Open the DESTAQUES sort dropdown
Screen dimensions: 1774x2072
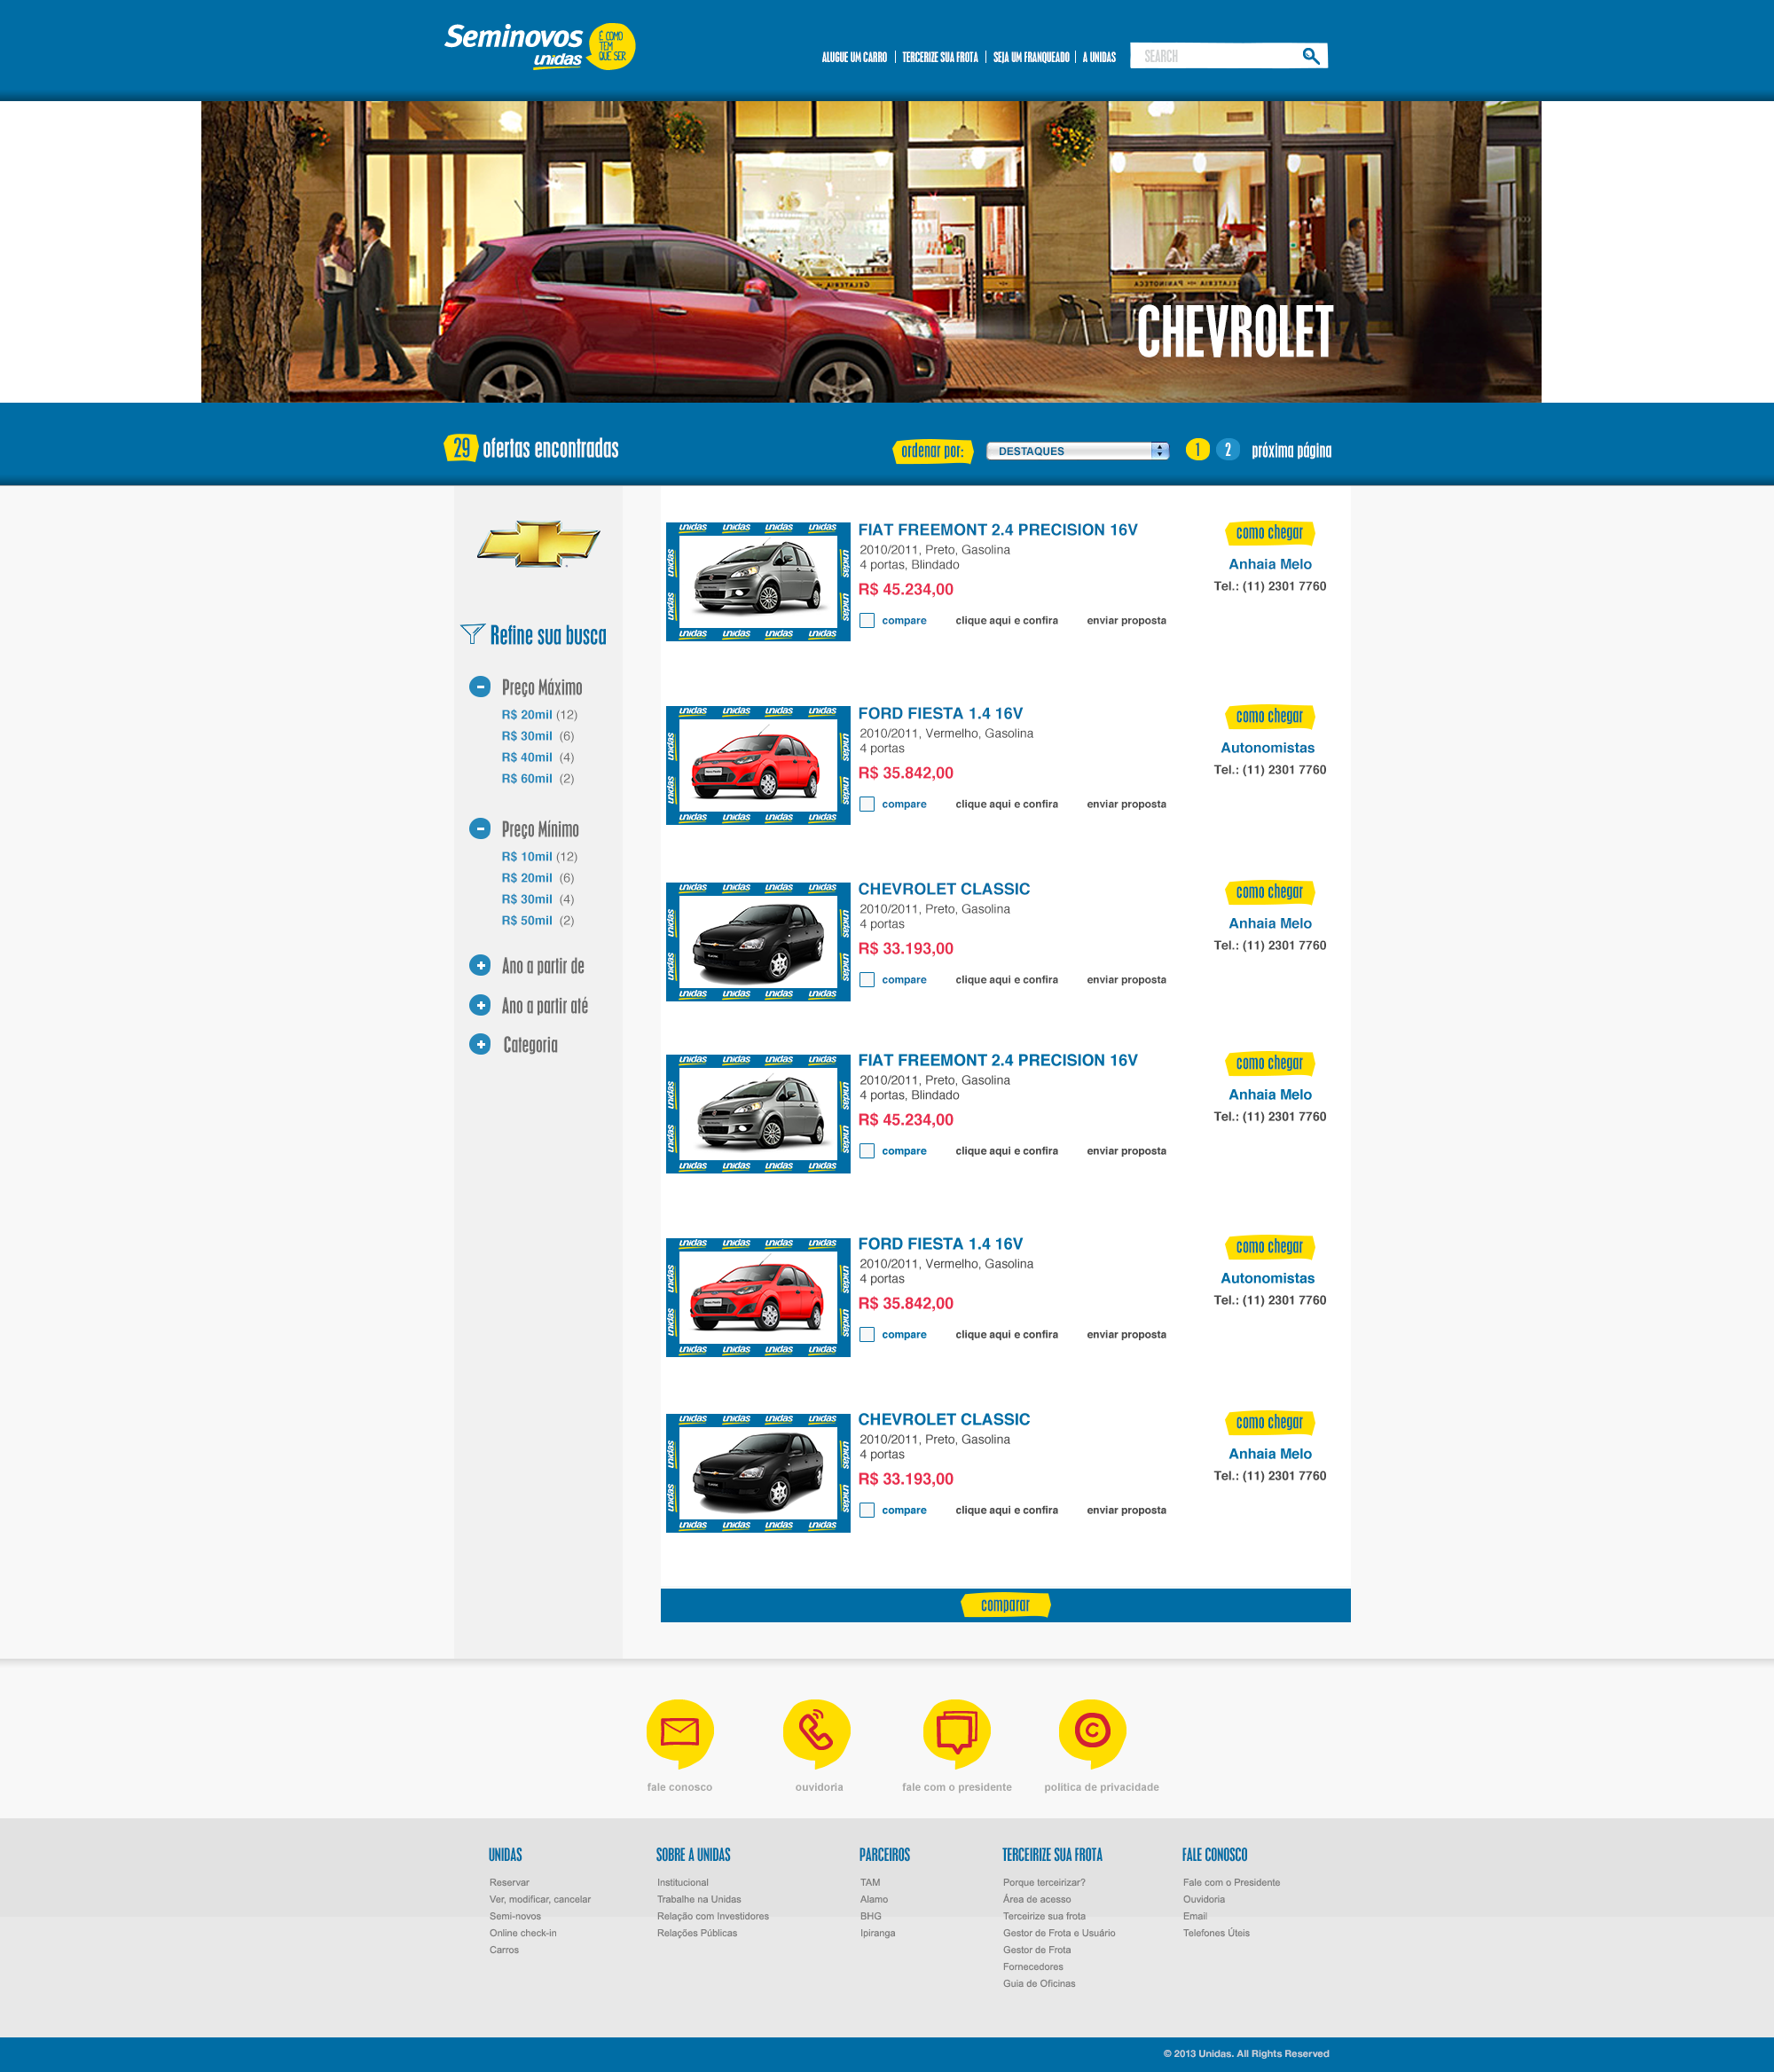[x=1077, y=451]
